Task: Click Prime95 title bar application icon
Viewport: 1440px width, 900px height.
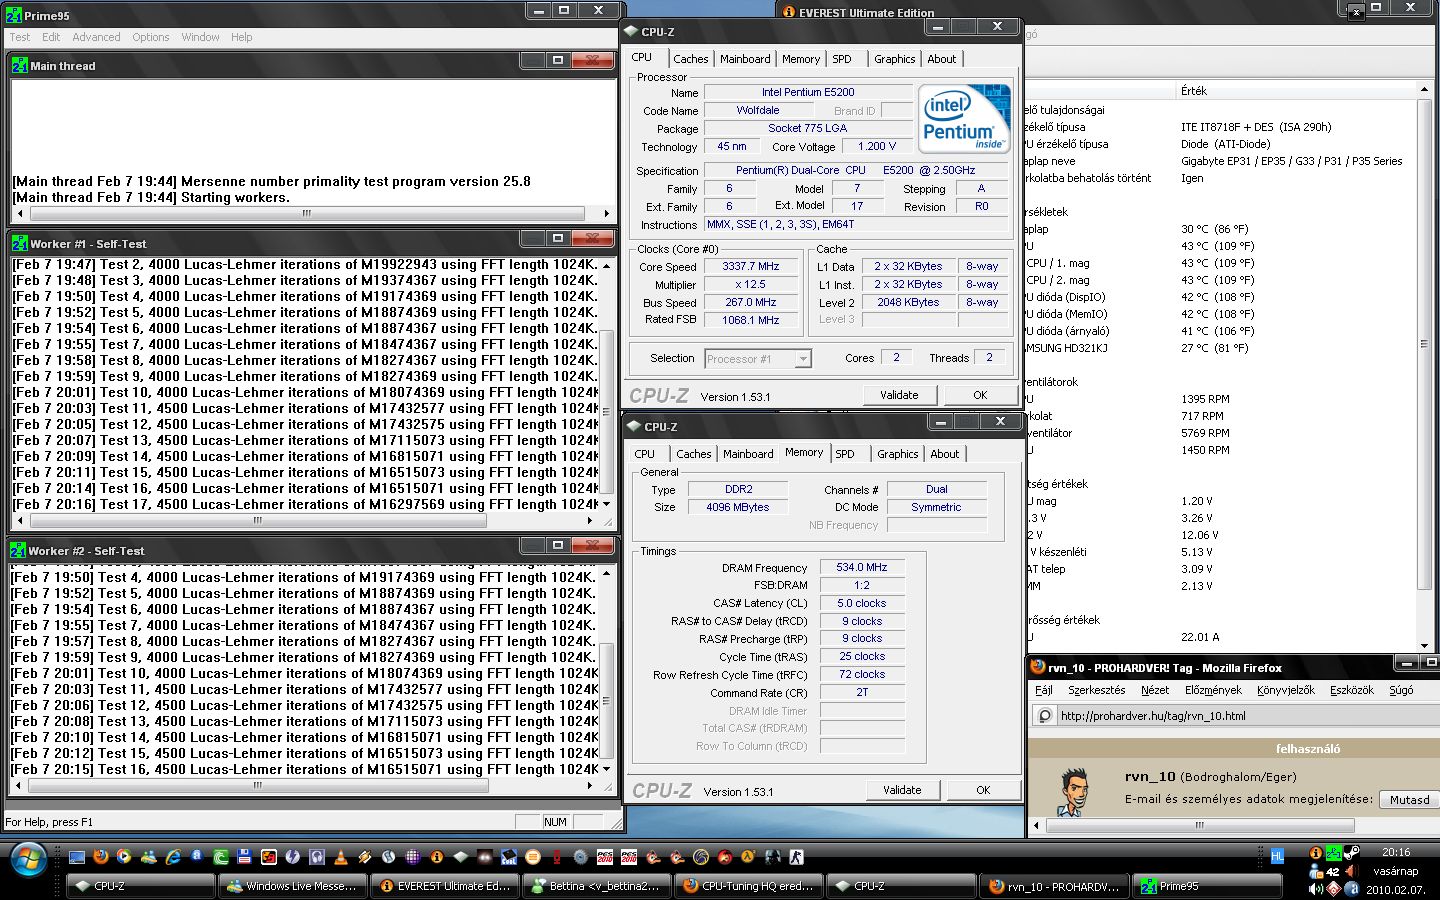Action: click(x=13, y=15)
